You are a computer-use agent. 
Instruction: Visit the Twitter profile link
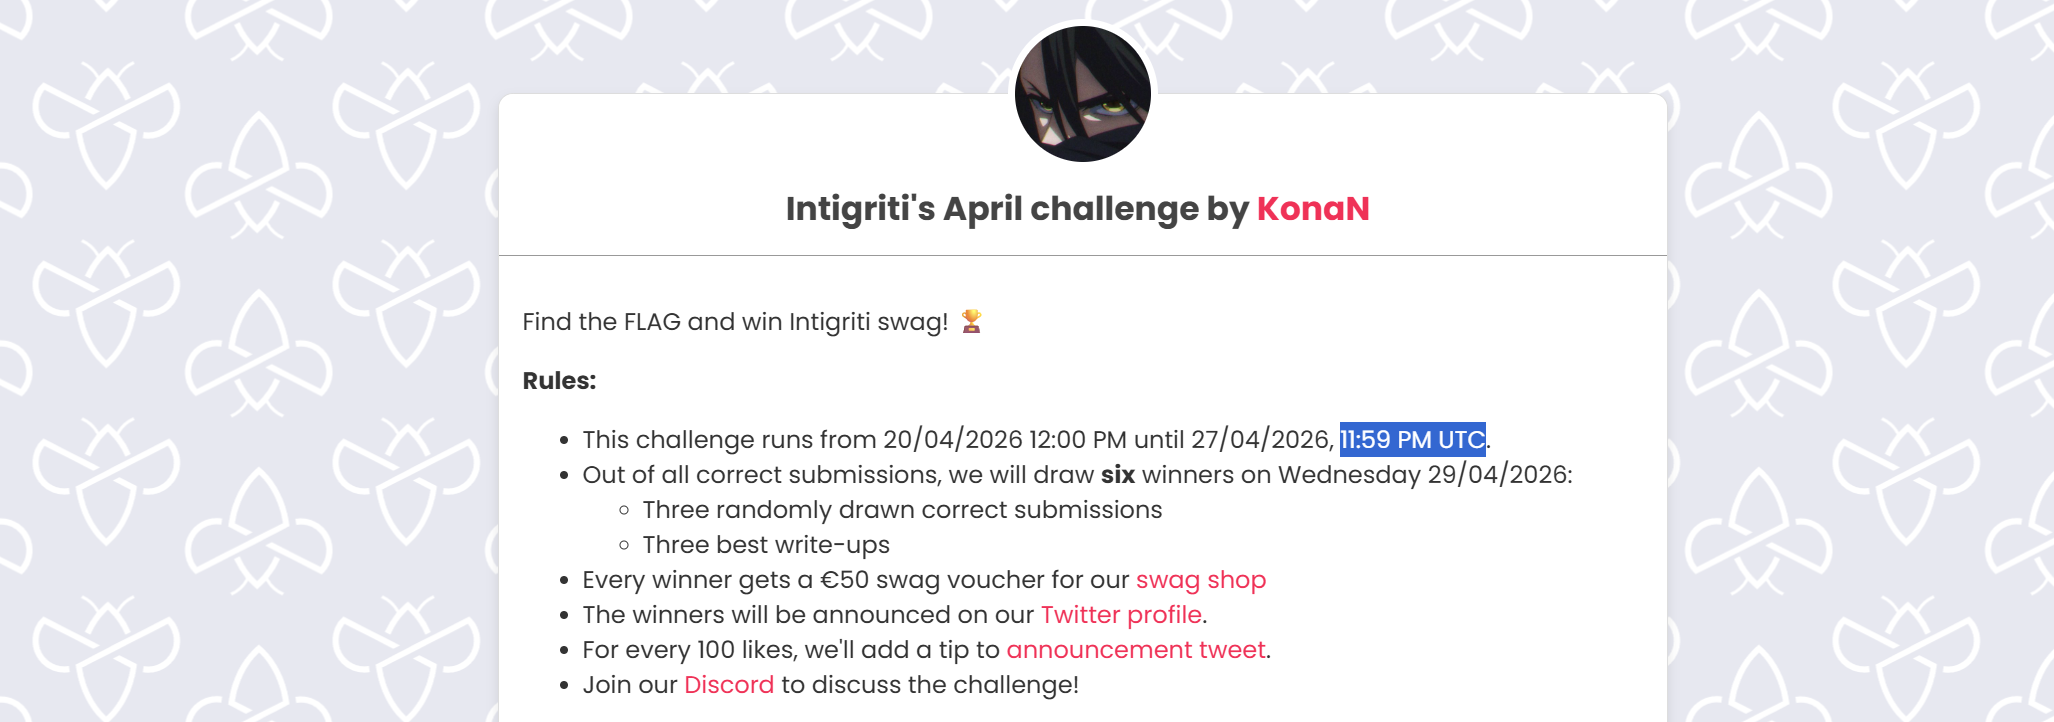click(1120, 615)
